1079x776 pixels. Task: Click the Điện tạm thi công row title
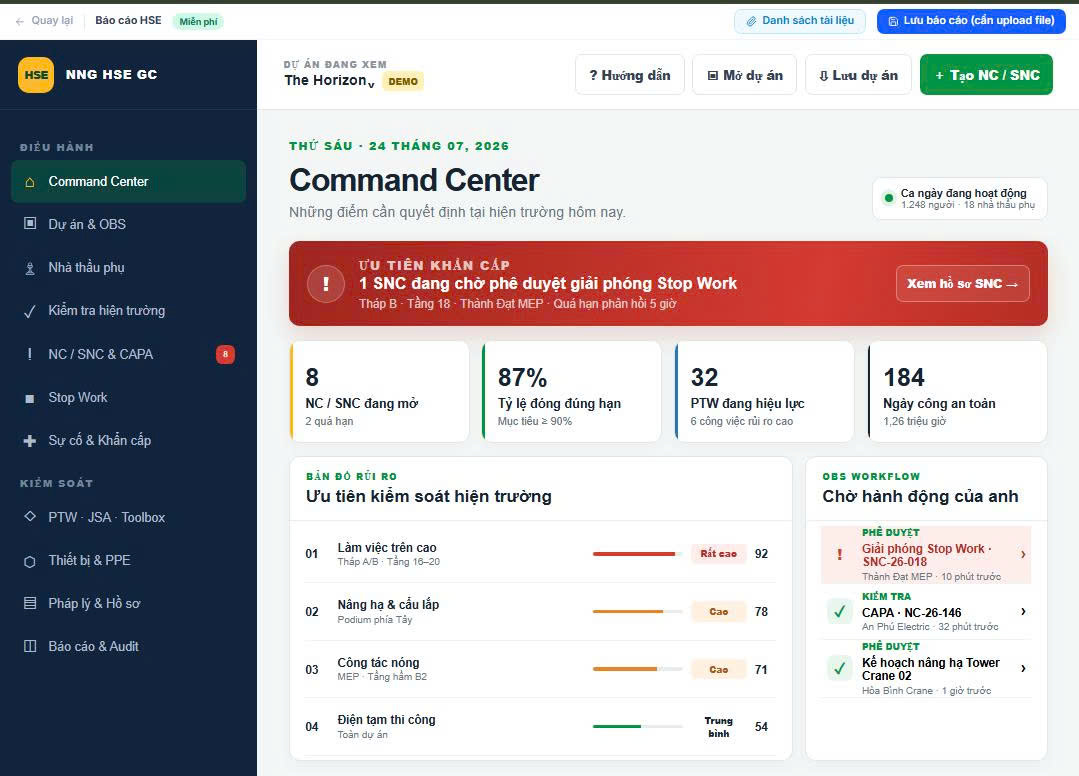[x=386, y=720]
